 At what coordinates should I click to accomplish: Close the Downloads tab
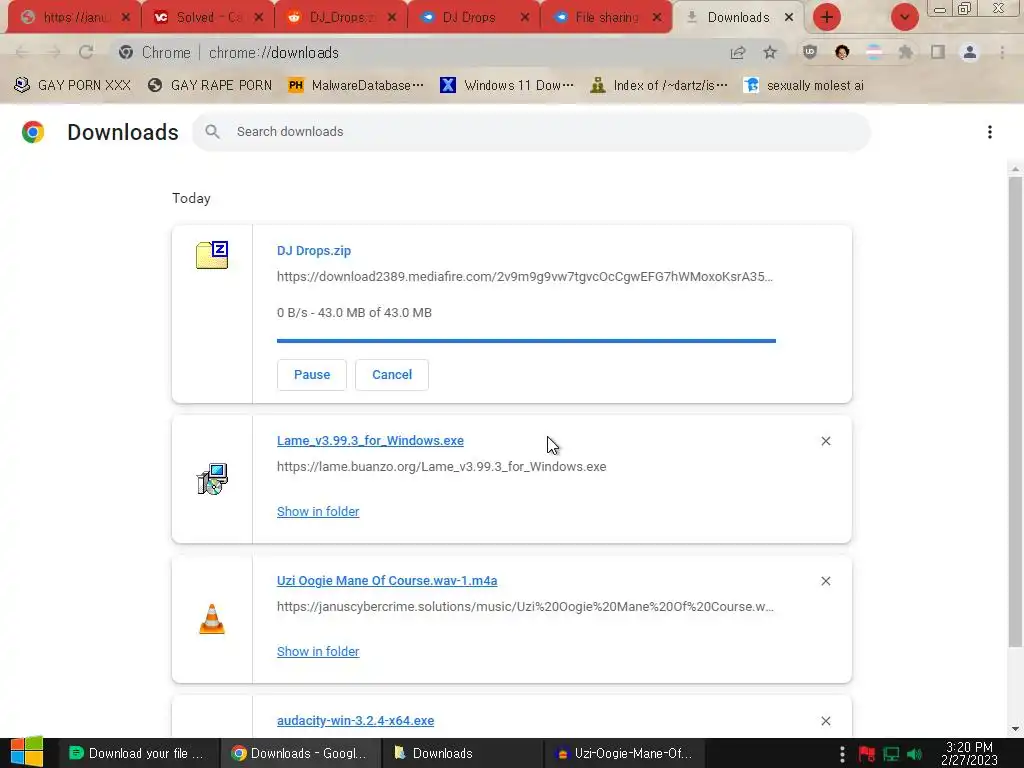point(789,18)
